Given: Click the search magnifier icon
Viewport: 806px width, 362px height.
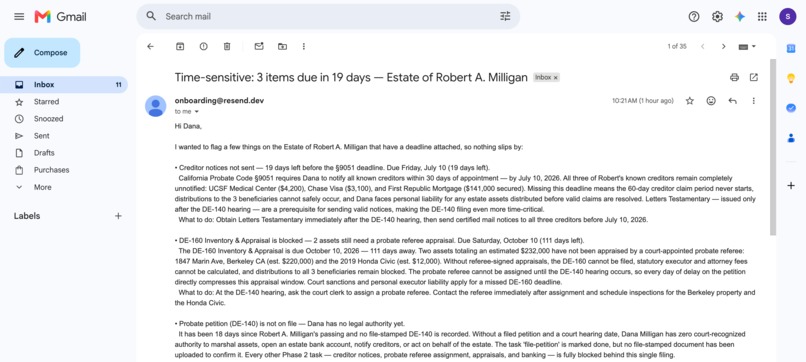Looking at the screenshot, I should click(x=151, y=16).
